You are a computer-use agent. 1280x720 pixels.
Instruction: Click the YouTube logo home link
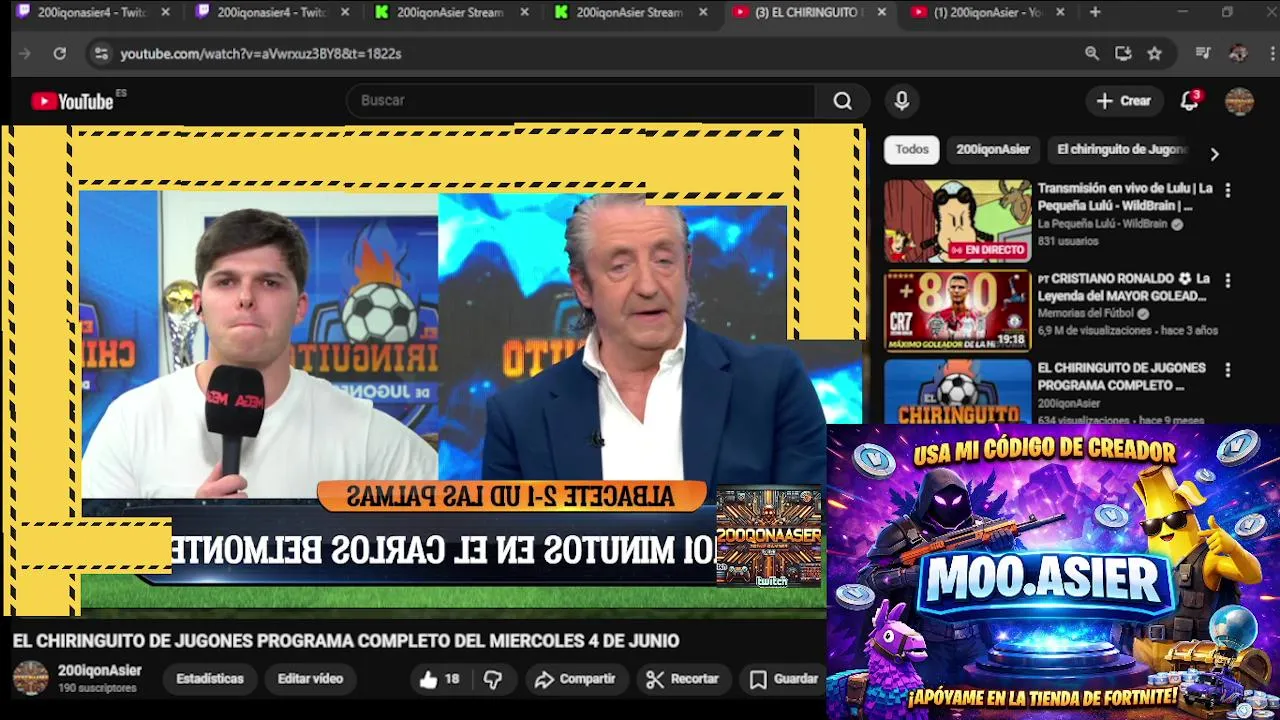(x=72, y=101)
